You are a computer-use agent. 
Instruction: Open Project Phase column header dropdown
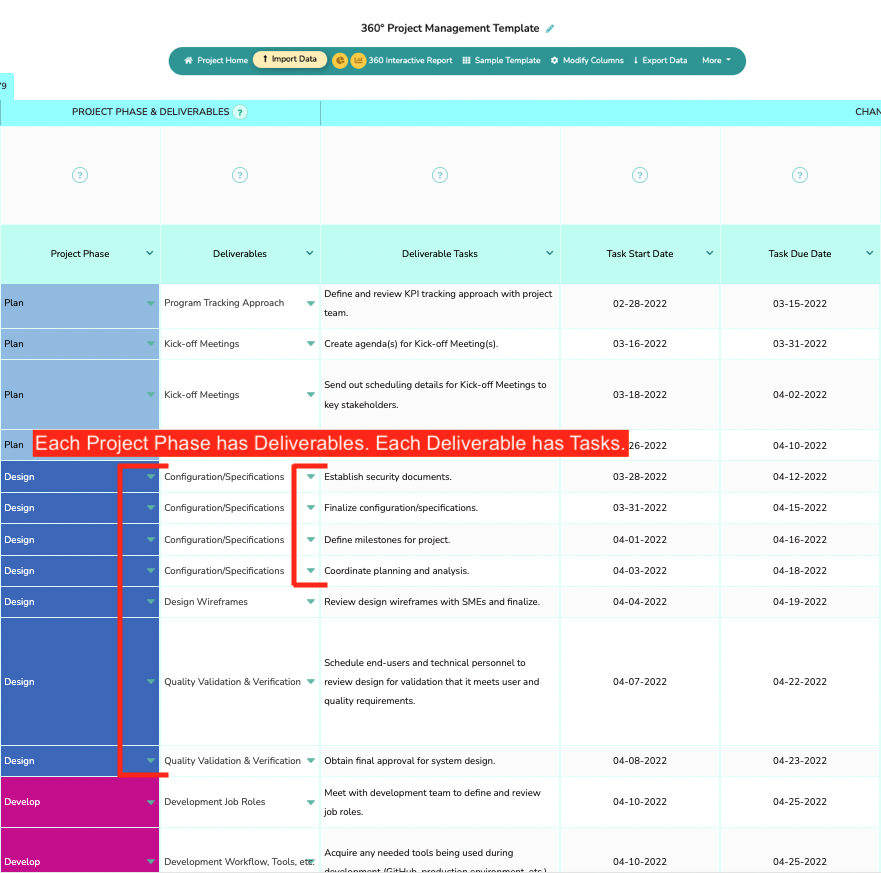pos(150,253)
